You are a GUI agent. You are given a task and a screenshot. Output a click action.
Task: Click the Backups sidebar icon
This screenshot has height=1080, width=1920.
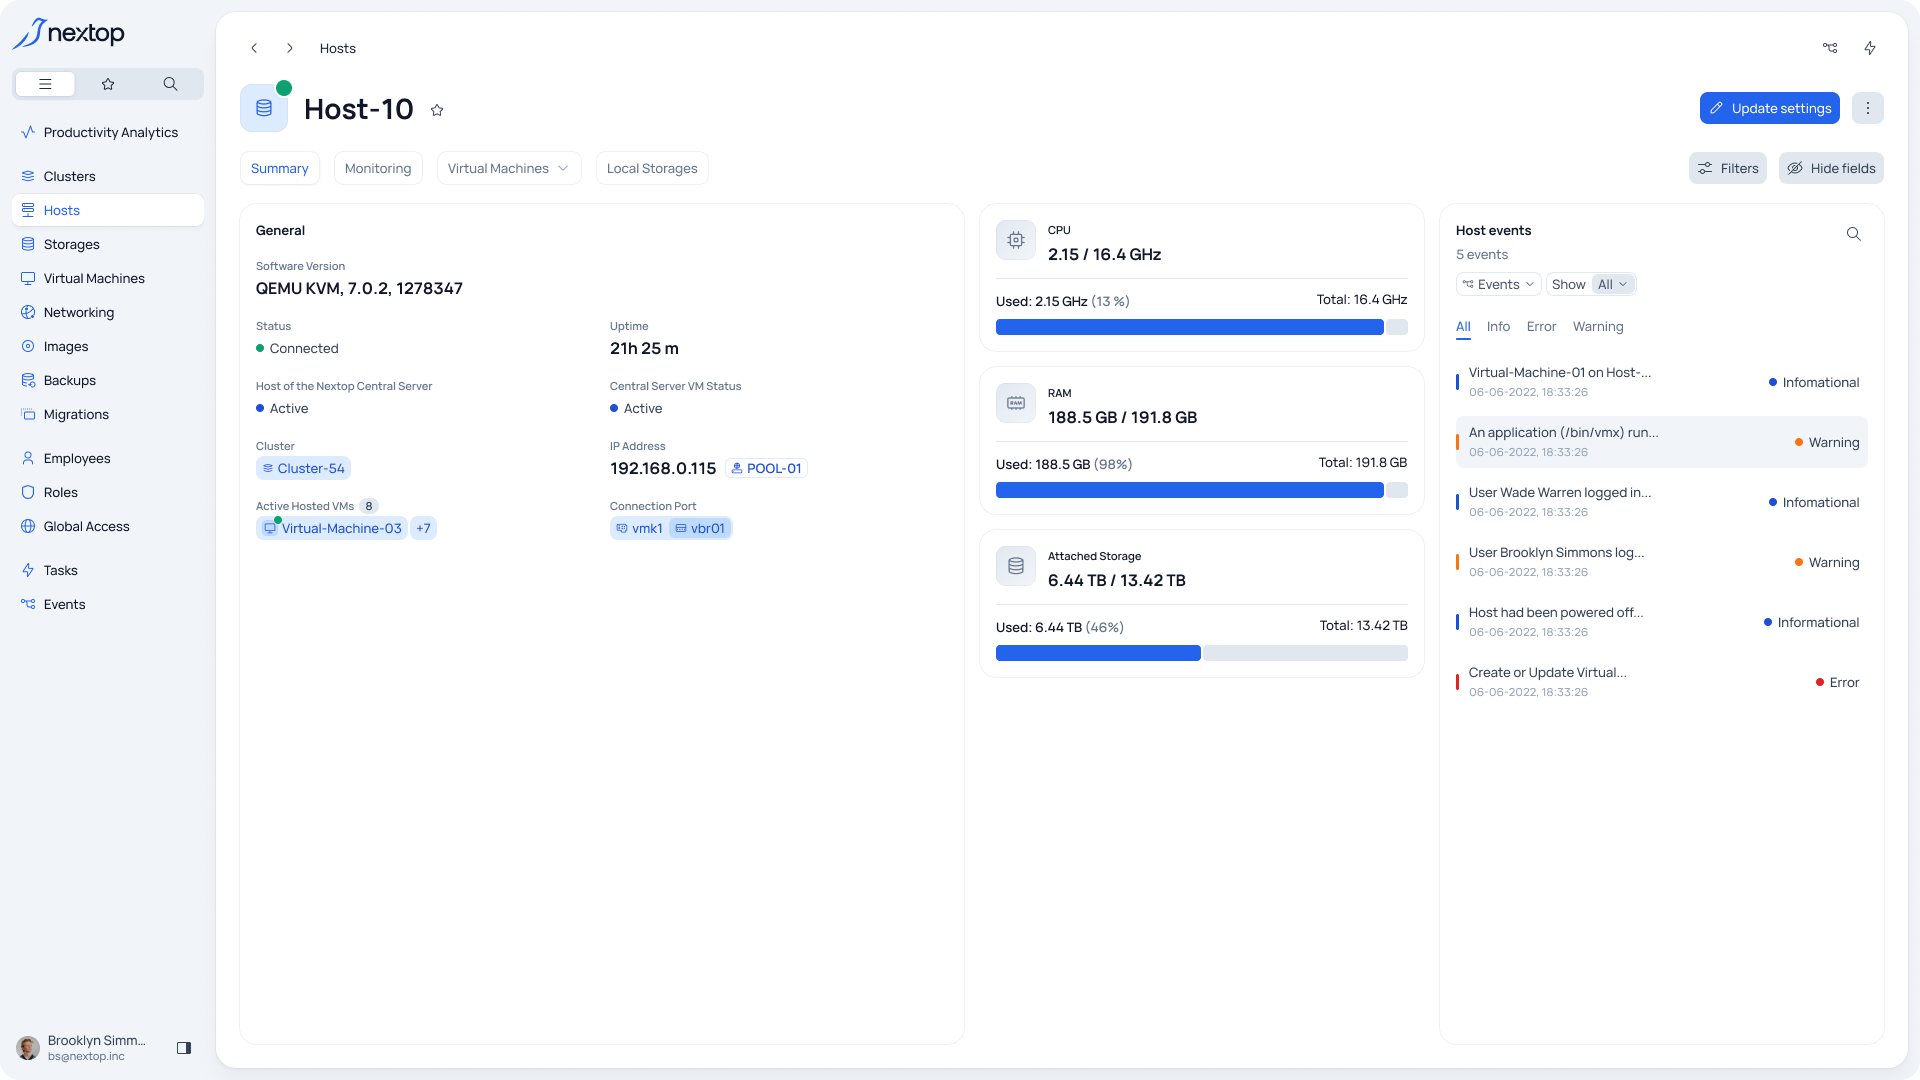point(28,380)
